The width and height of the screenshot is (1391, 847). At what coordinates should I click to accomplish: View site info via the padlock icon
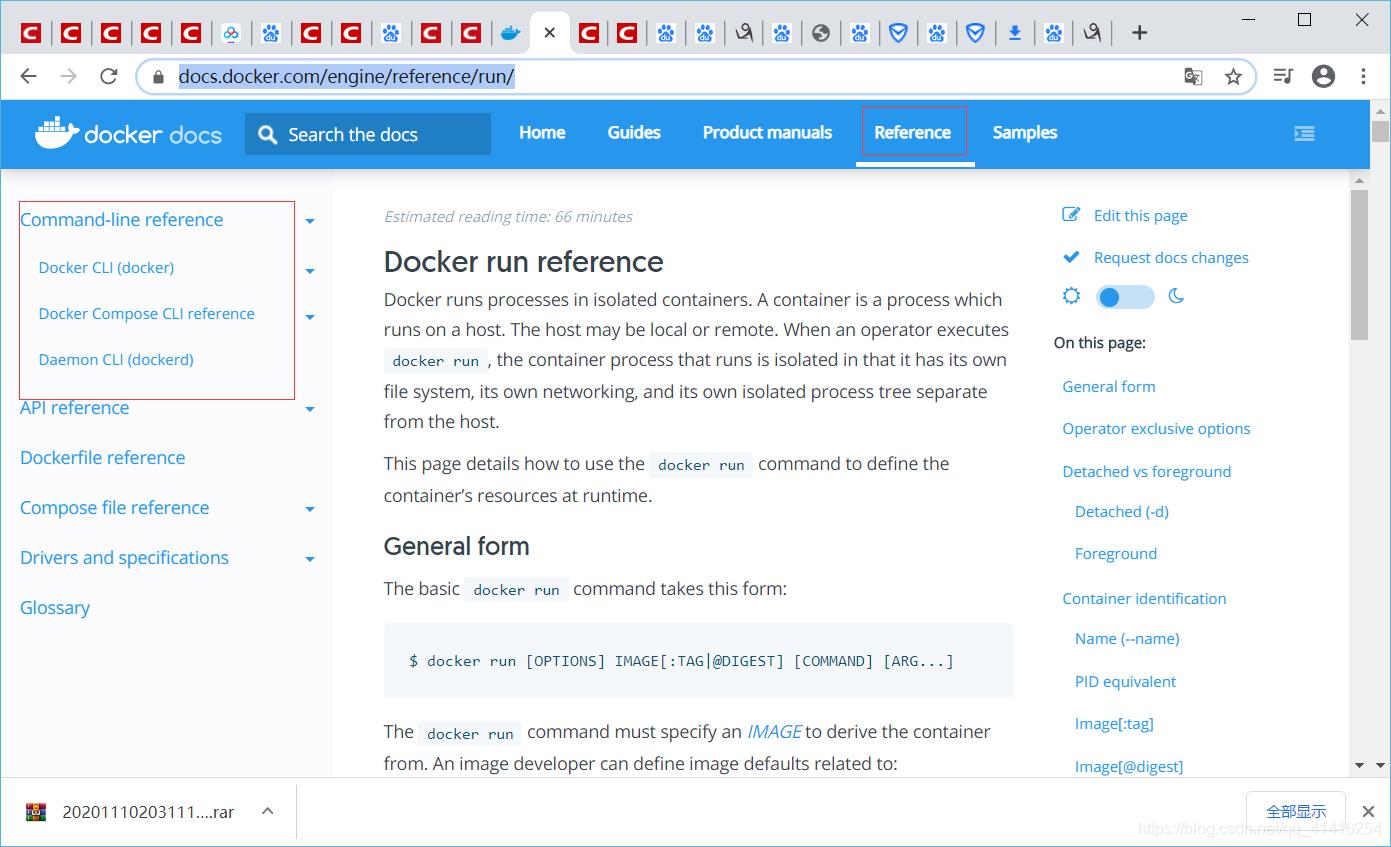point(157,76)
